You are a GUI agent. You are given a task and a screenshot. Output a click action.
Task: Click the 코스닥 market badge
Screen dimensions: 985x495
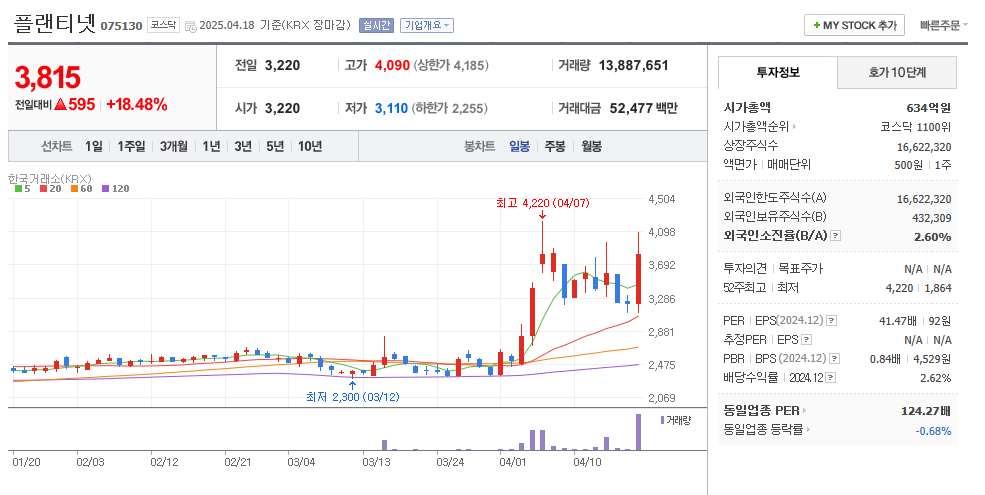163,25
